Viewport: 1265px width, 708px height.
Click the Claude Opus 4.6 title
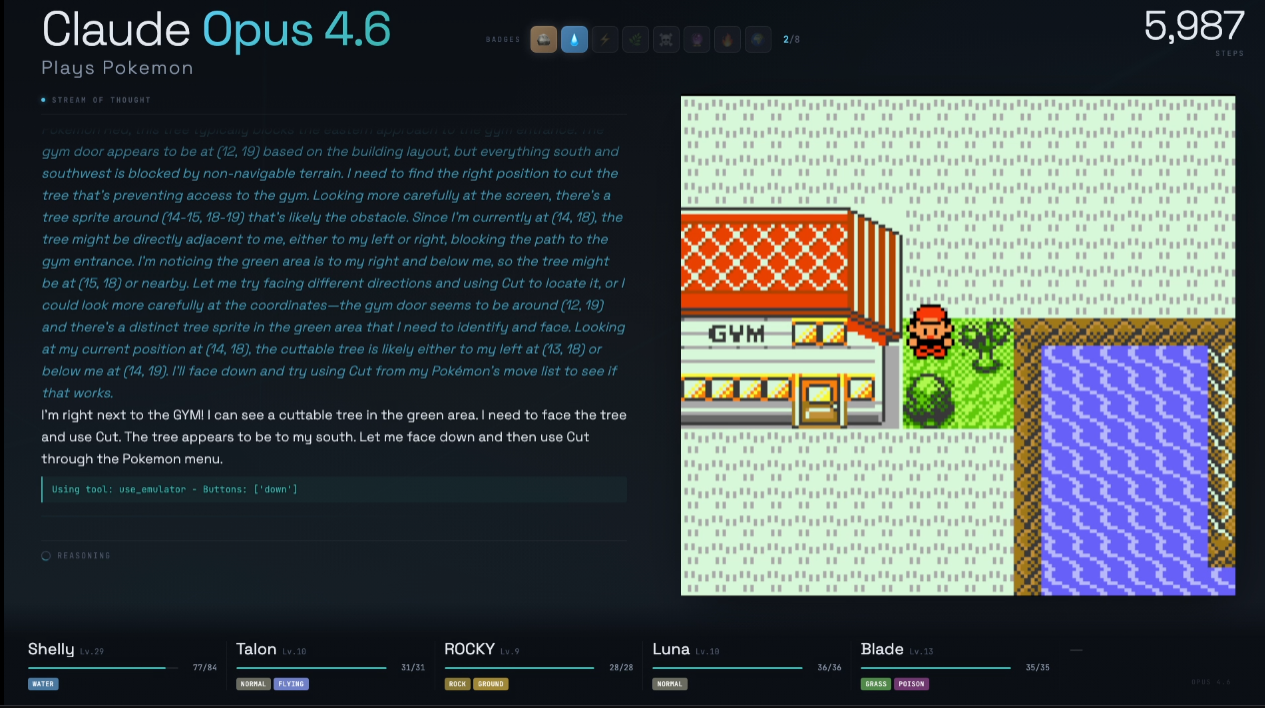pyautogui.click(x=216, y=30)
